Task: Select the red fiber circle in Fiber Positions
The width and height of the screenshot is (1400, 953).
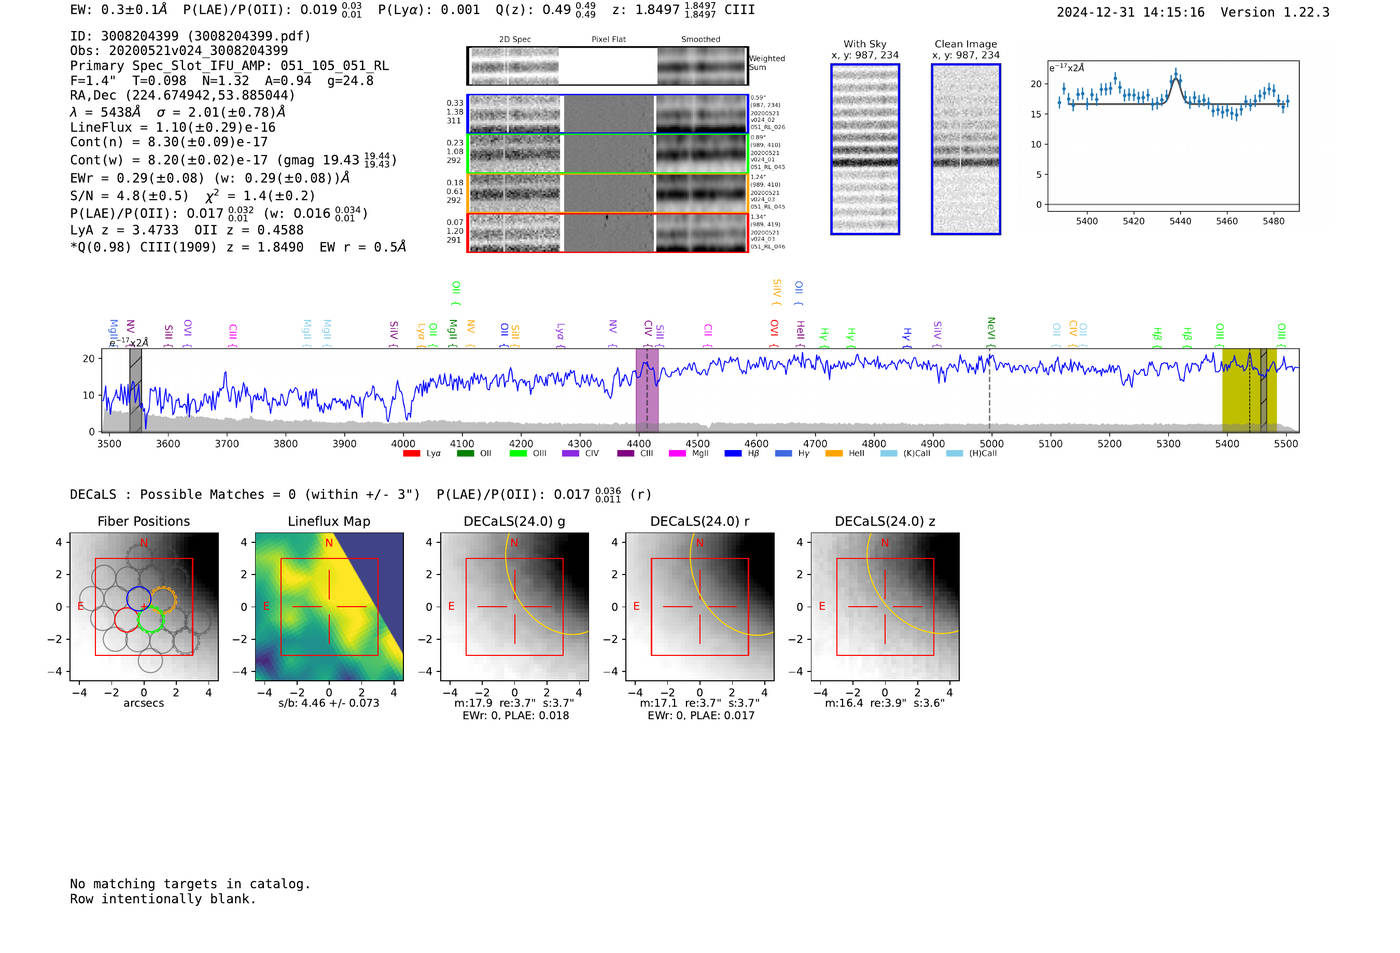Action: [x=127, y=620]
